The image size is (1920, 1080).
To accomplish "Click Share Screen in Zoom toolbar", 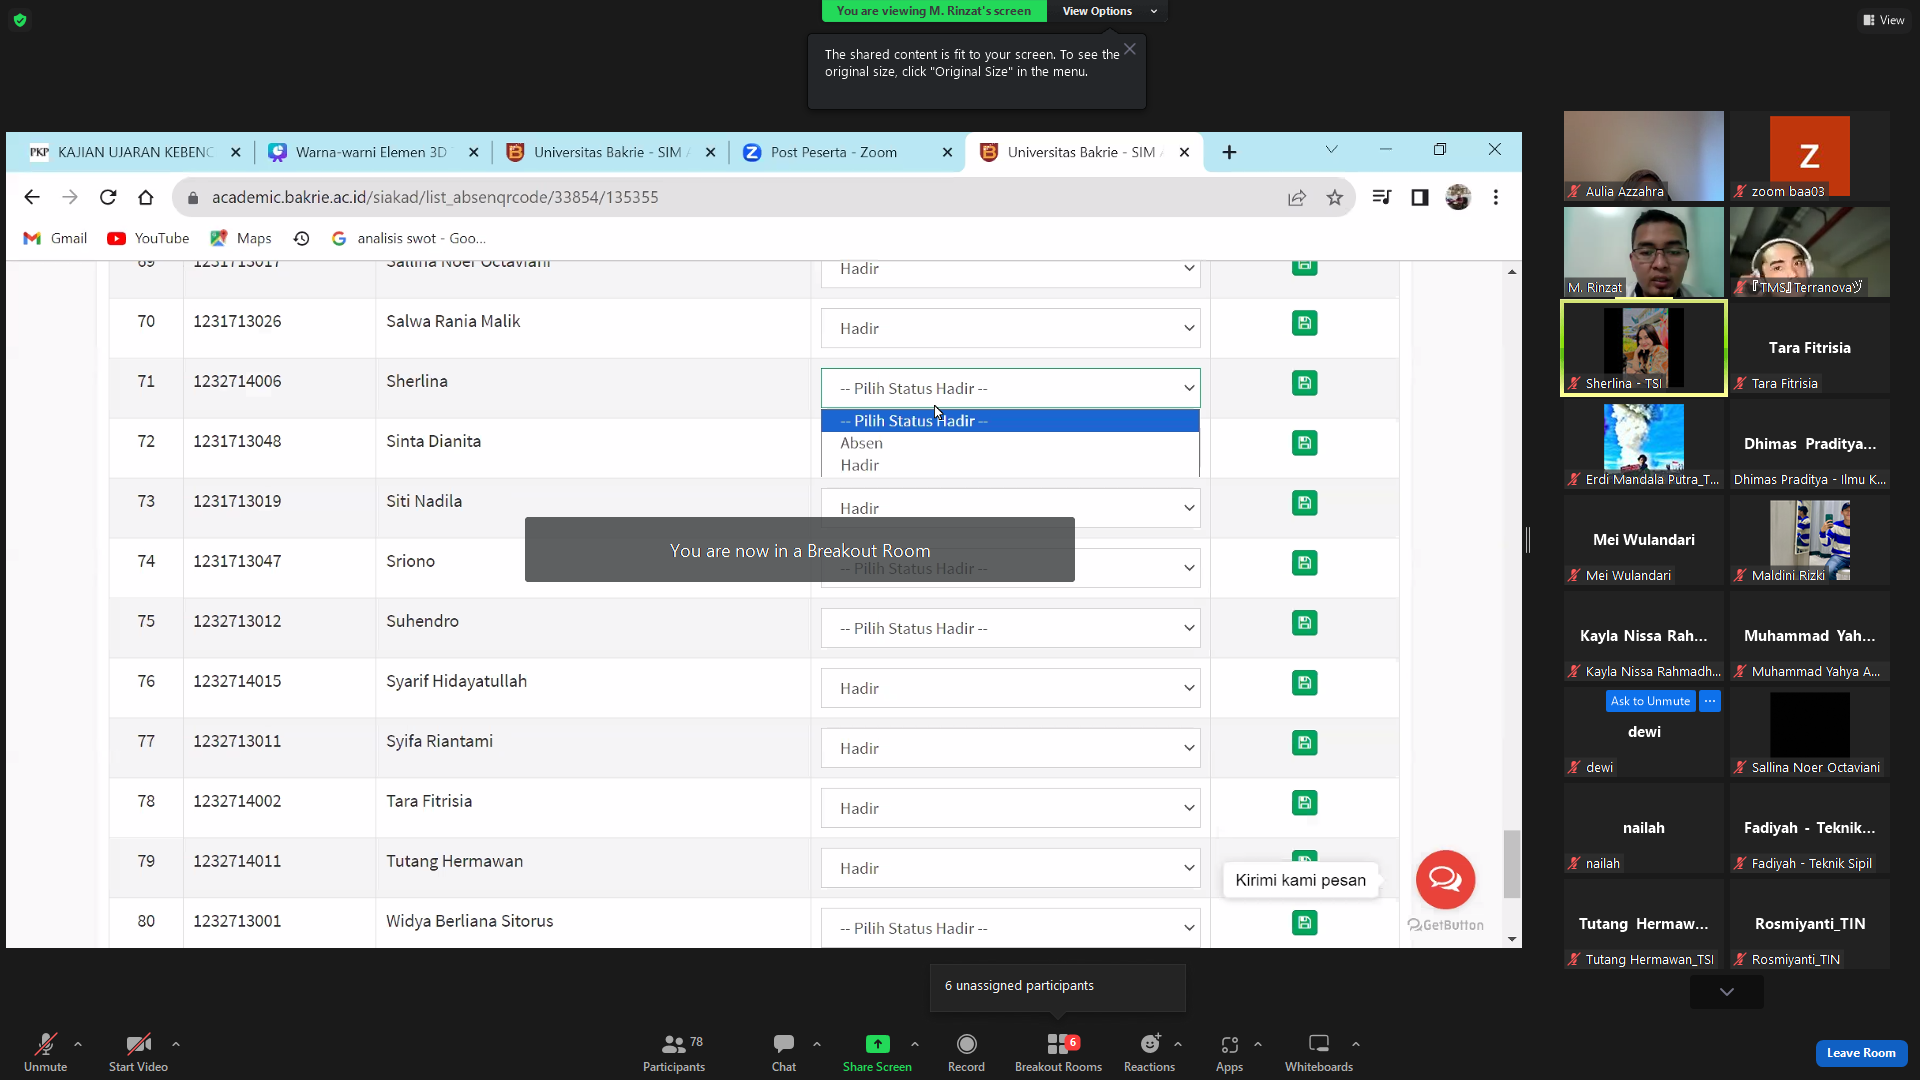I will tap(877, 1053).
